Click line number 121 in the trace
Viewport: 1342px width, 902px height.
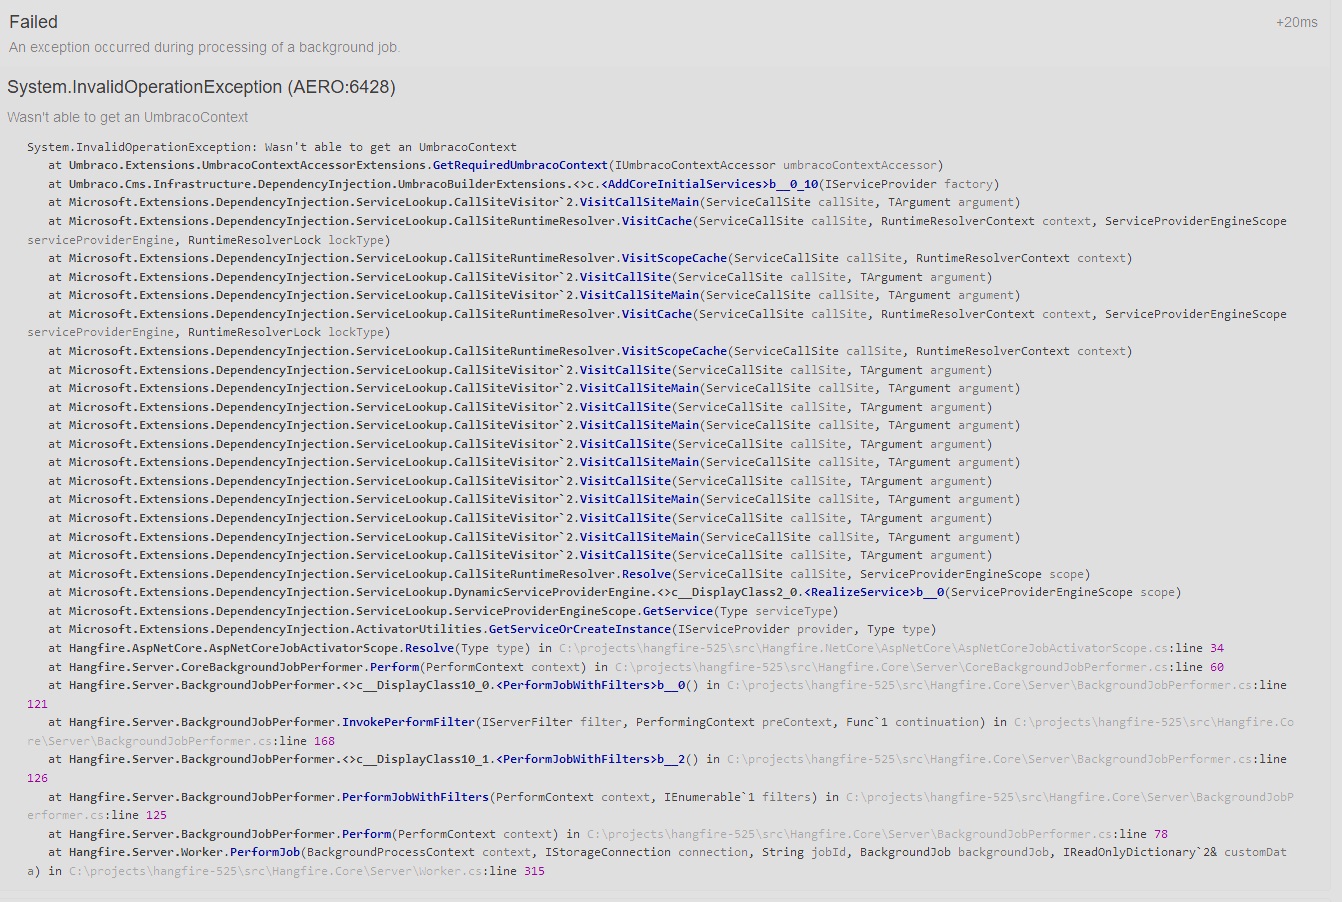37,704
